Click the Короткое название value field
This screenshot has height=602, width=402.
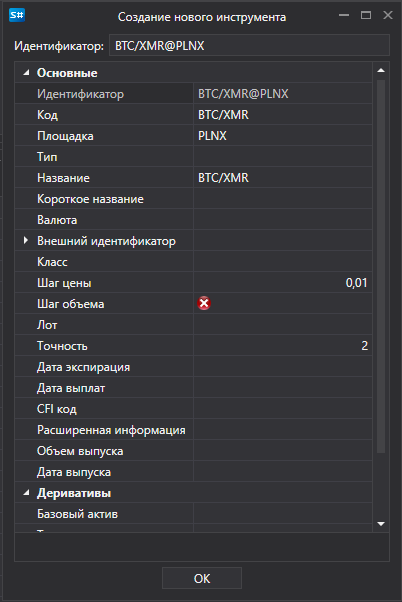coord(283,198)
